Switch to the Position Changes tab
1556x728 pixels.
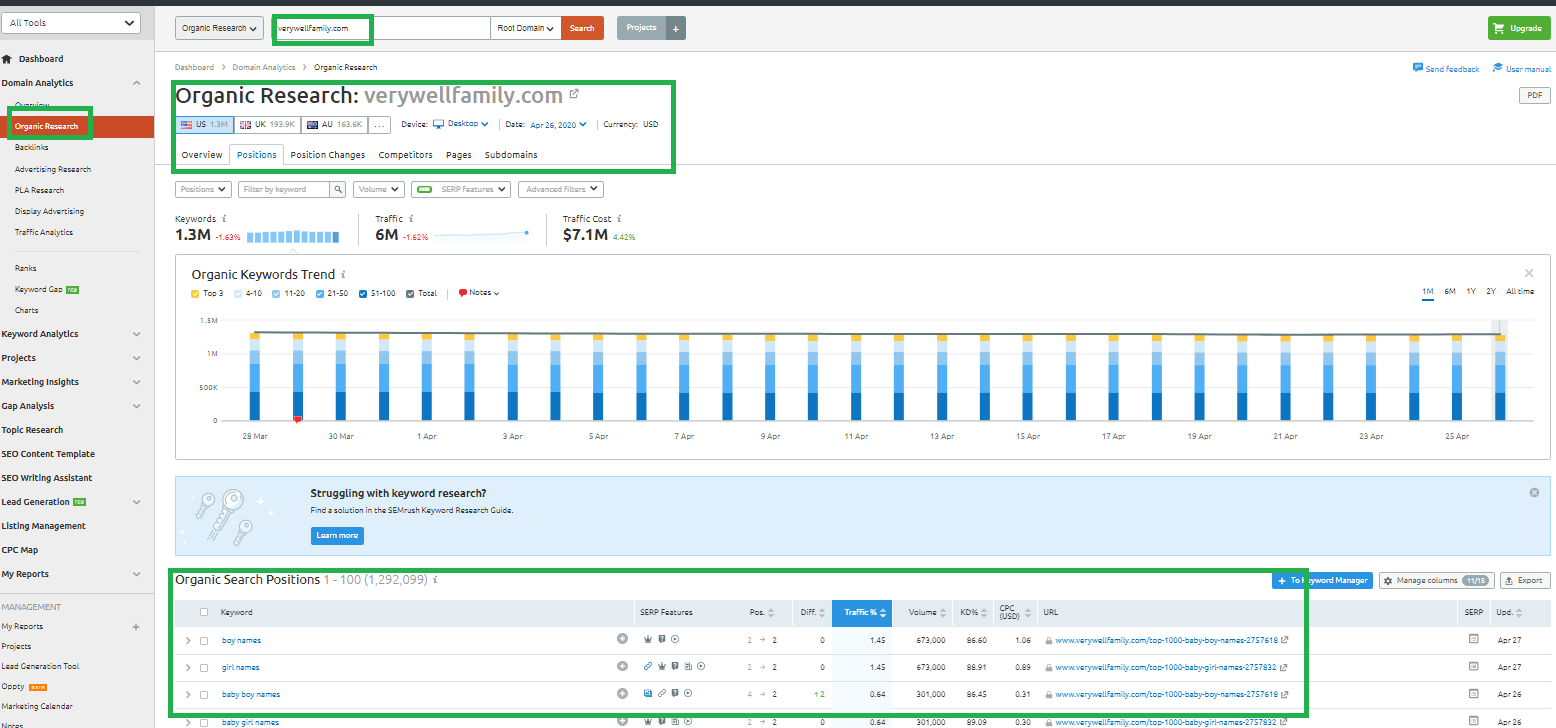point(328,155)
